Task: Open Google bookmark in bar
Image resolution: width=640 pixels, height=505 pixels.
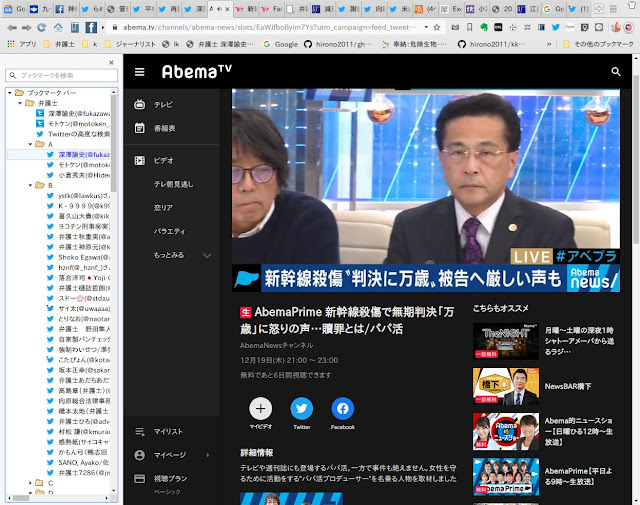Action: pyautogui.click(x=281, y=44)
